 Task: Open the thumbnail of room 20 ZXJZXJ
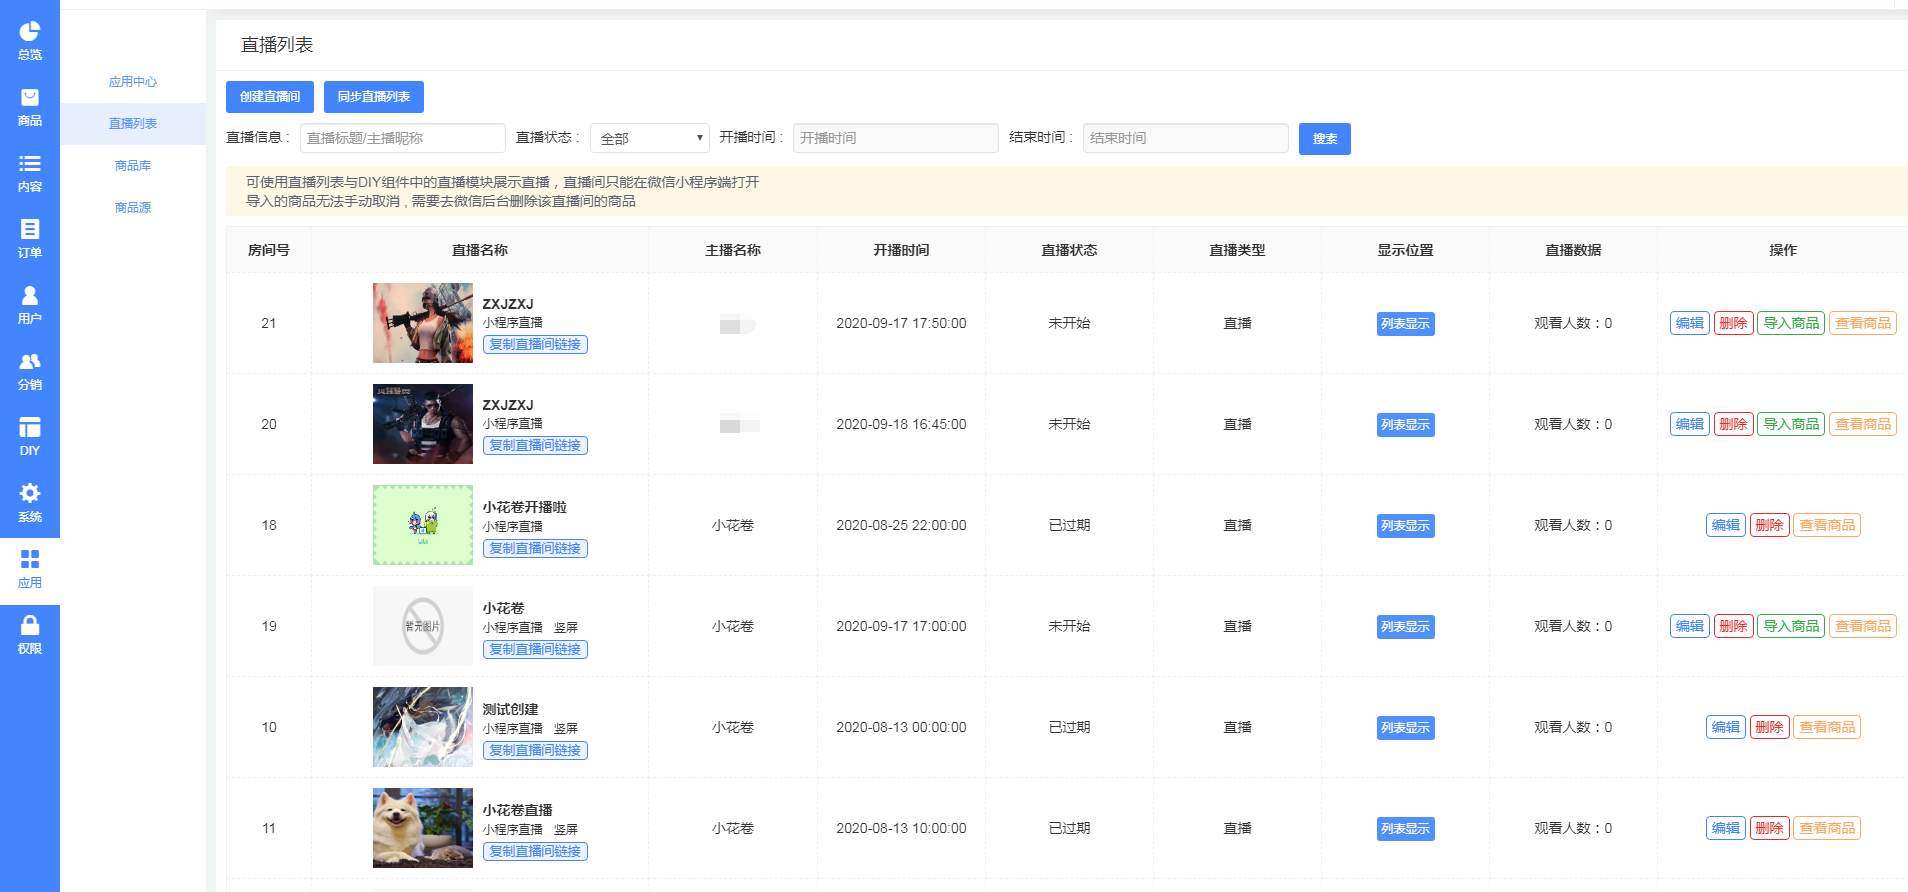pyautogui.click(x=423, y=424)
